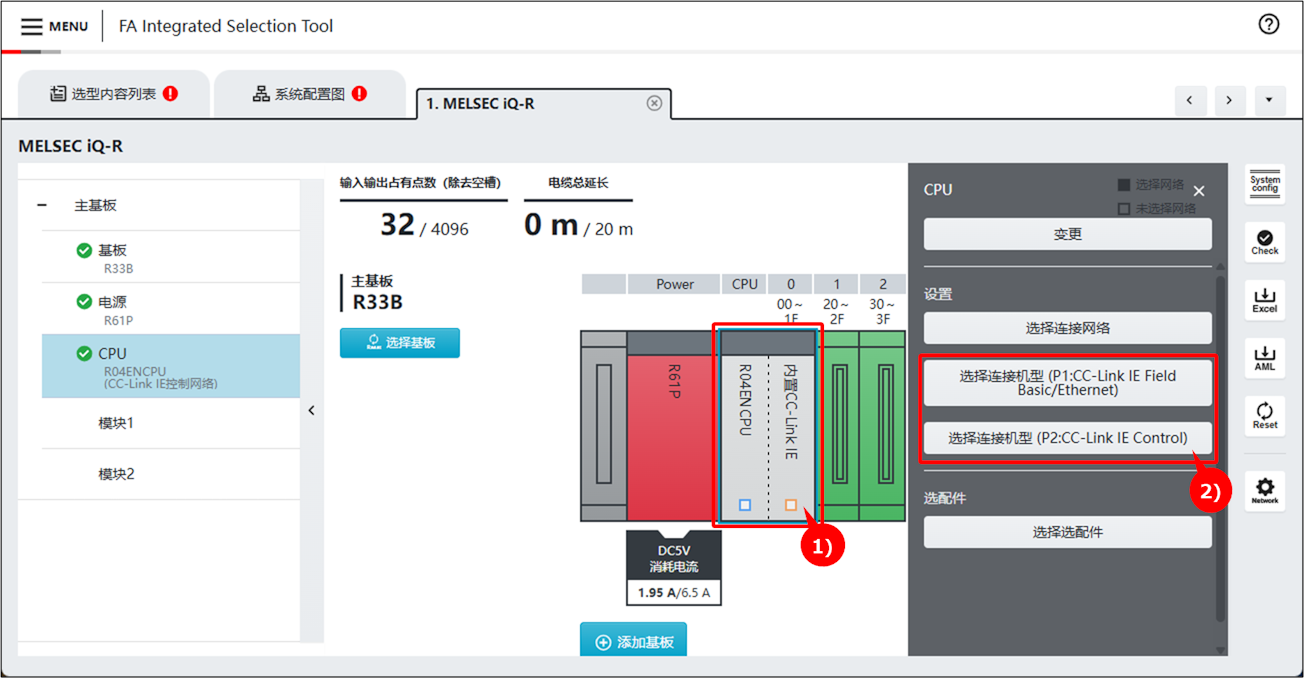Click blue square on R04ENCPU module
Viewport: 1304px width, 678px height.
(x=744, y=505)
